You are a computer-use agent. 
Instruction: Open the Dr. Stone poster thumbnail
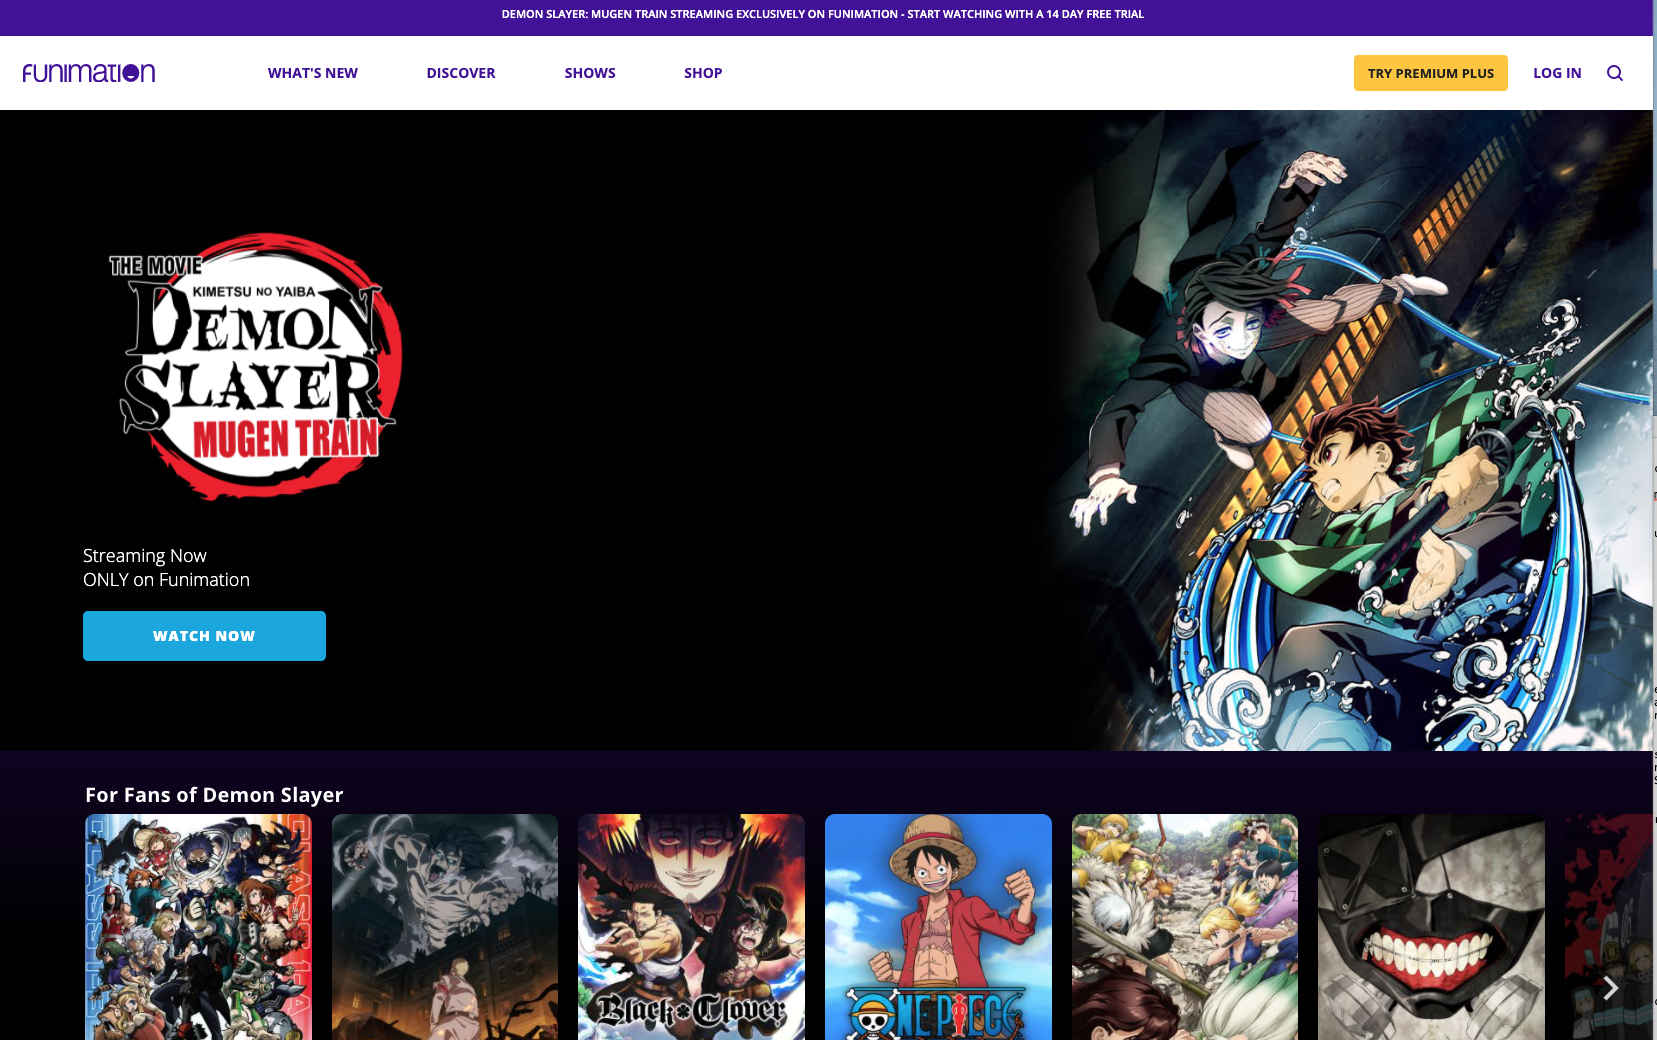tap(1185, 927)
